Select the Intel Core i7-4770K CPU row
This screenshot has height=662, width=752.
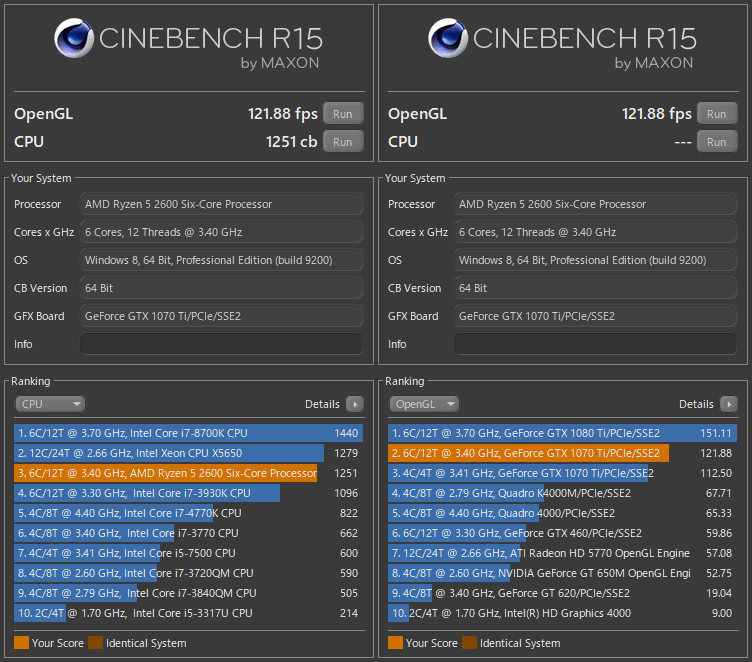tap(188, 513)
